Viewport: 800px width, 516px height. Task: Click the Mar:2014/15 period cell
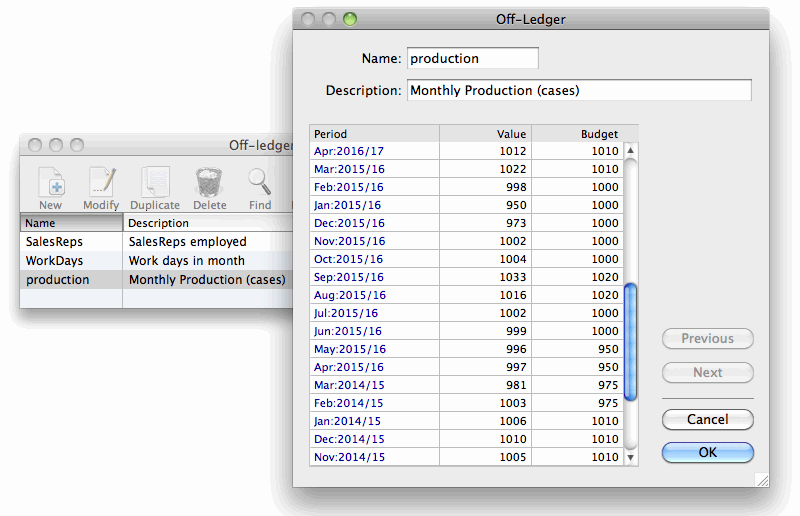coord(374,385)
